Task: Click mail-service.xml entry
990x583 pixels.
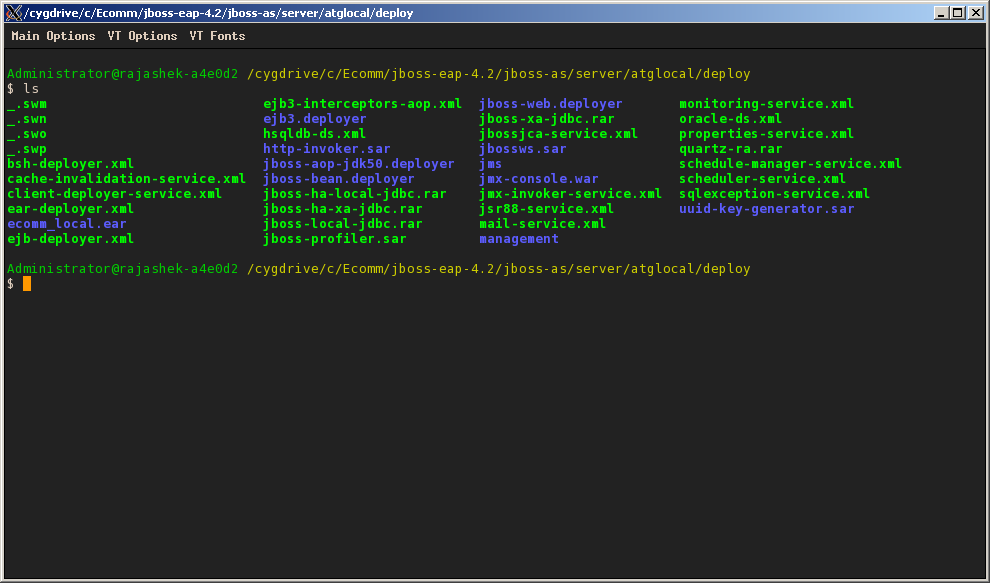Action: [543, 224]
